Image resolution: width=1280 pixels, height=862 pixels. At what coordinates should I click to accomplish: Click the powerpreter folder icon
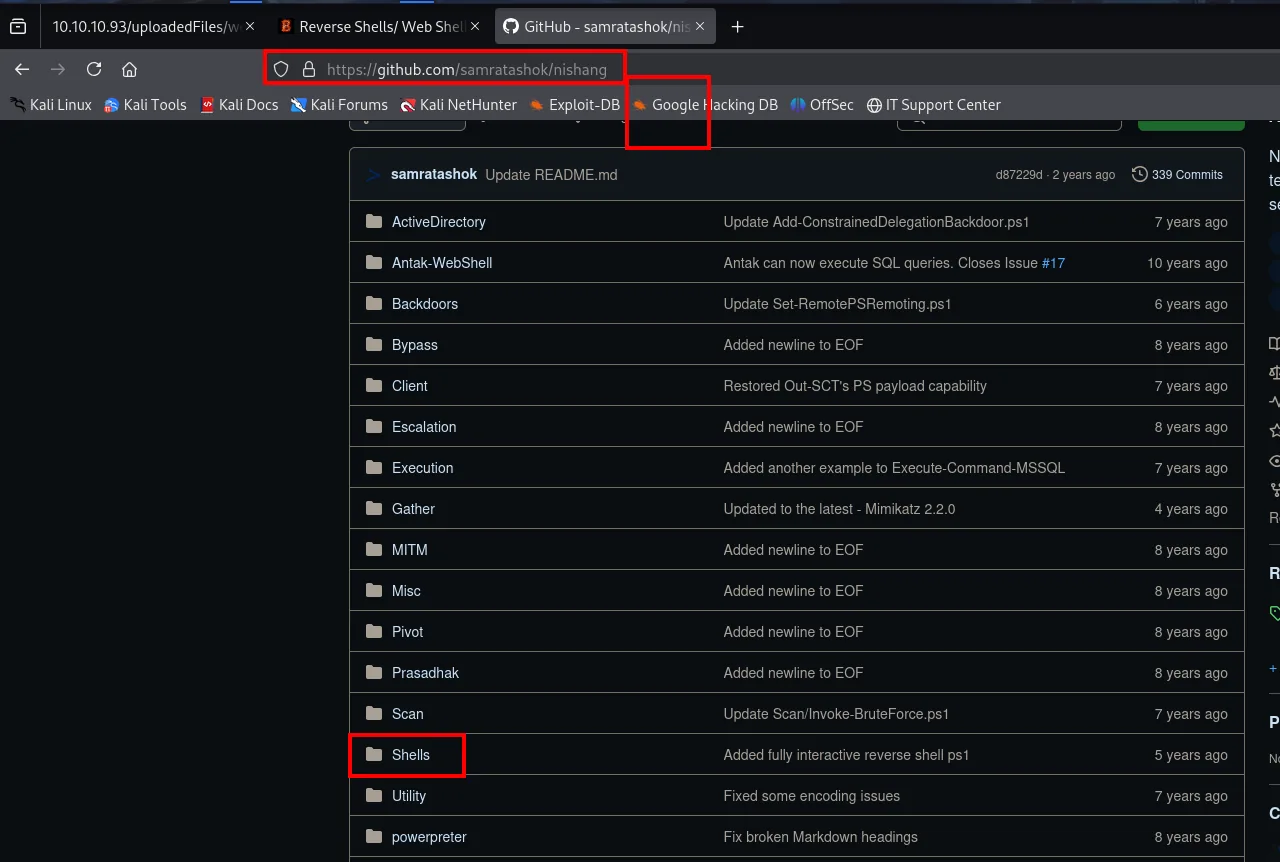tap(374, 836)
